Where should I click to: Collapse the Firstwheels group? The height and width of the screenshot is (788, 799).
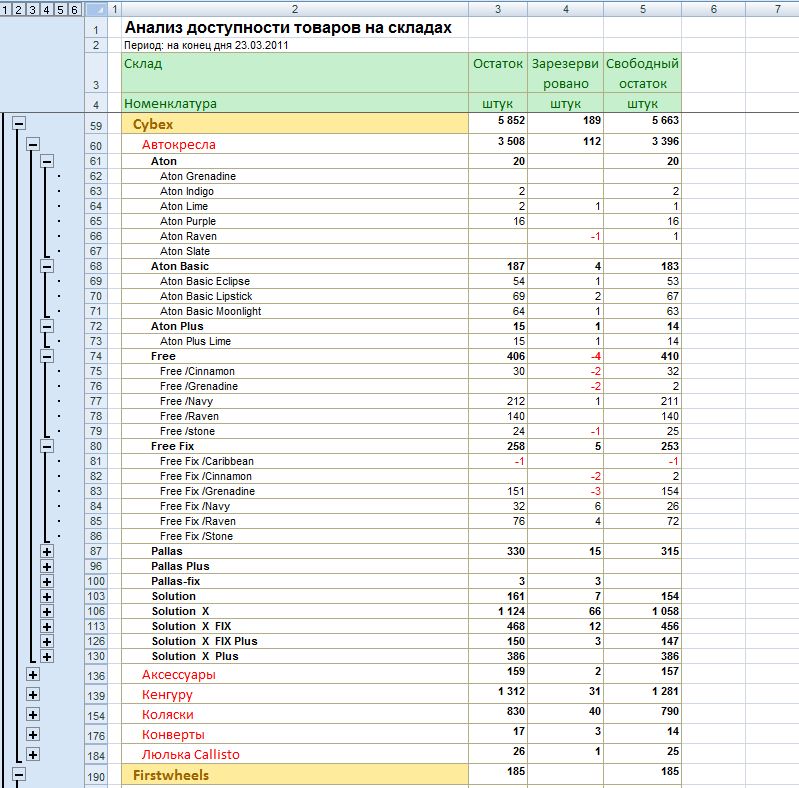(19, 775)
